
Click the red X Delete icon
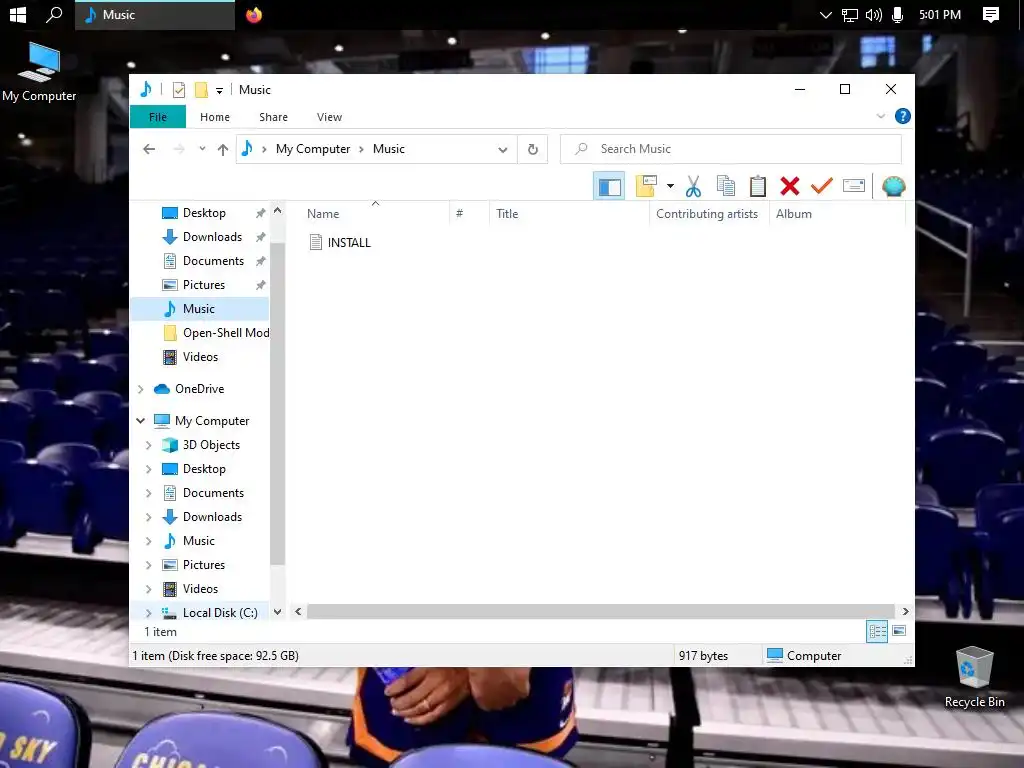click(x=790, y=187)
